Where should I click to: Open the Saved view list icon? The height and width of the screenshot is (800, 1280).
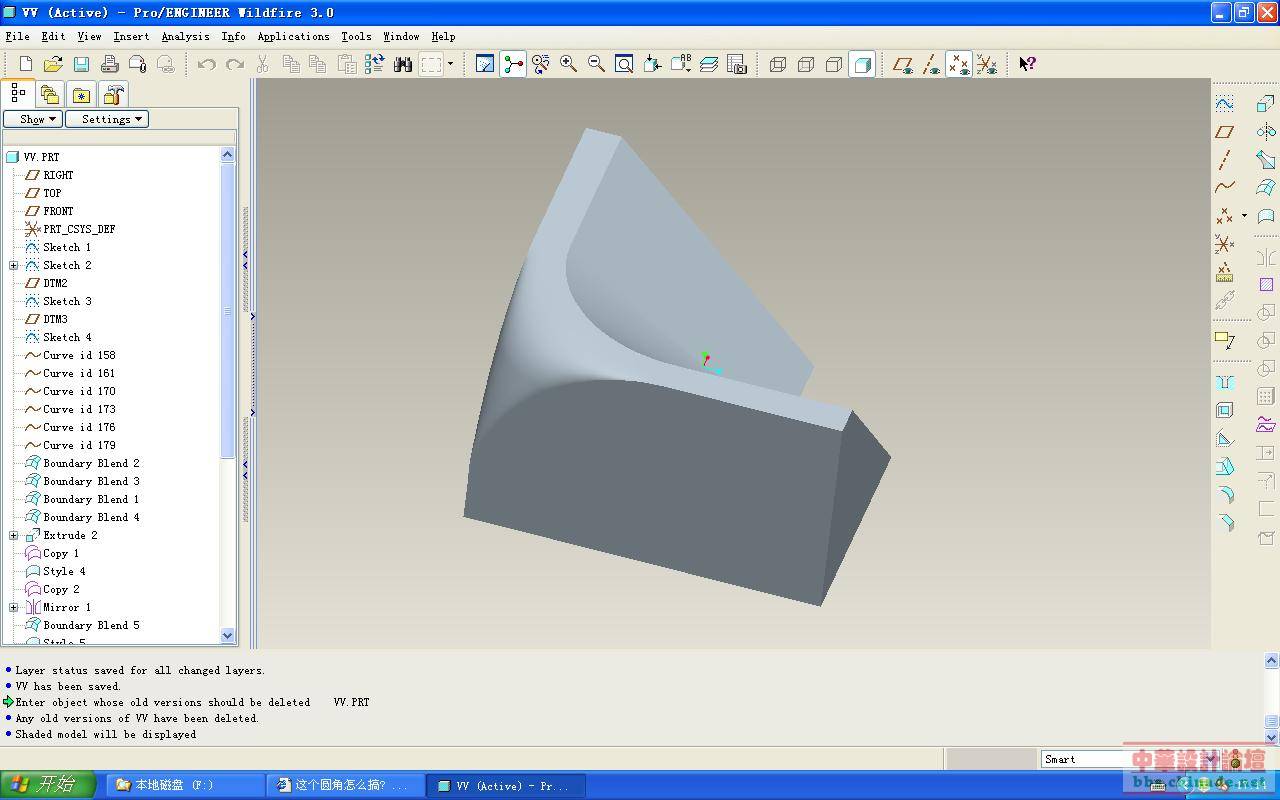(681, 64)
